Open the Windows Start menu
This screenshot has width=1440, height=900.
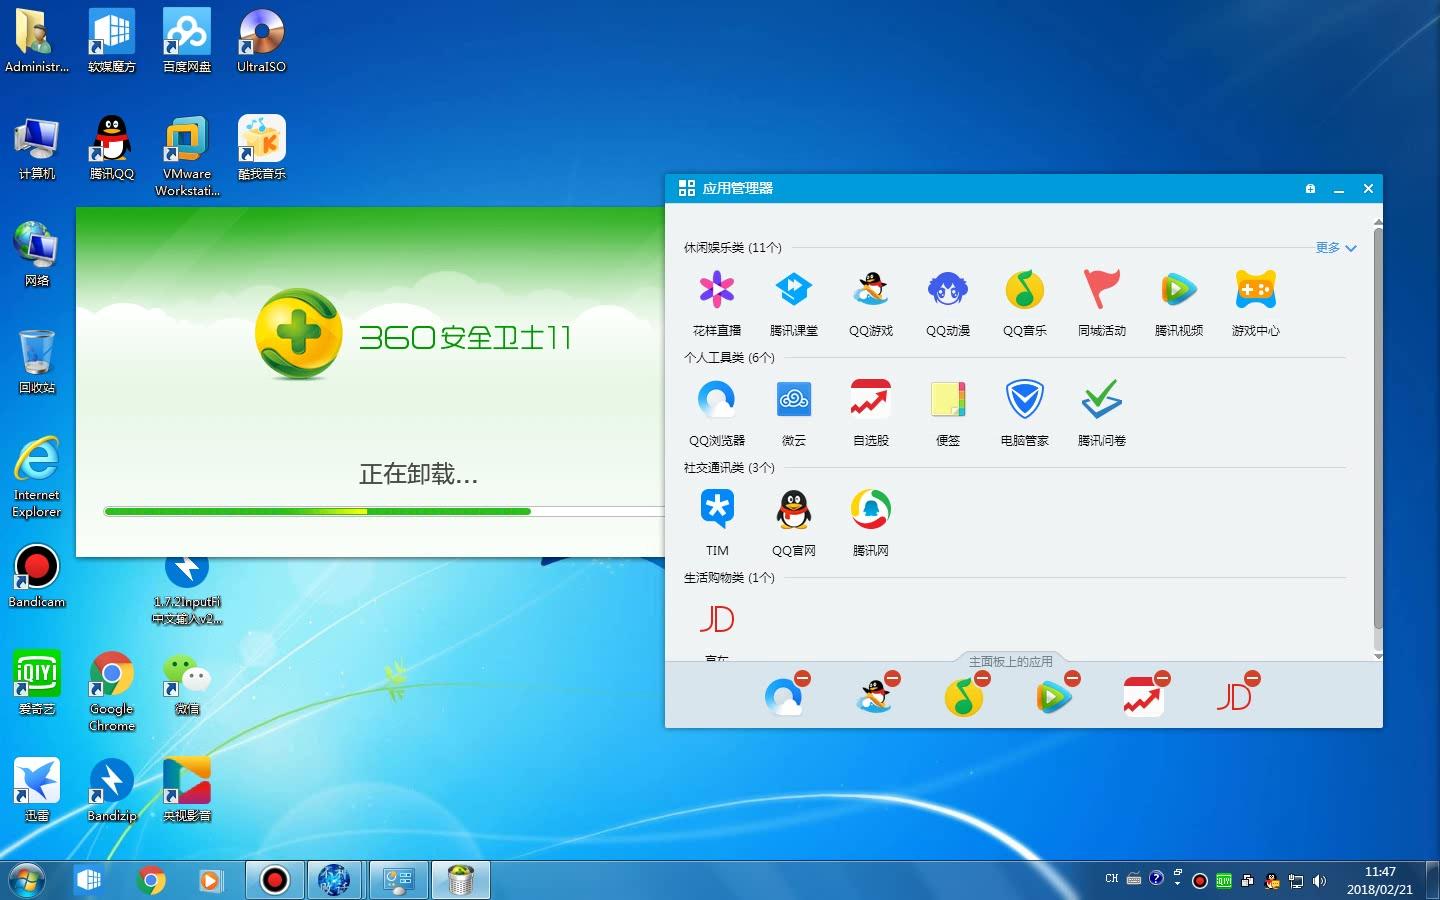[27, 880]
